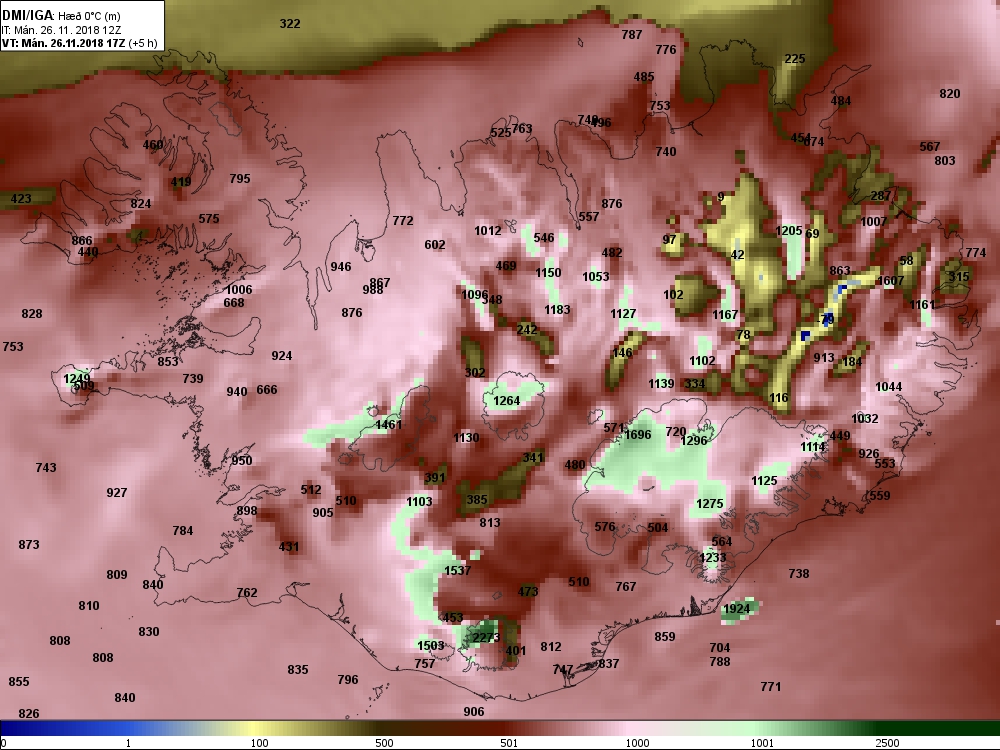
Task: Select the map value 480
Action: coord(575,465)
